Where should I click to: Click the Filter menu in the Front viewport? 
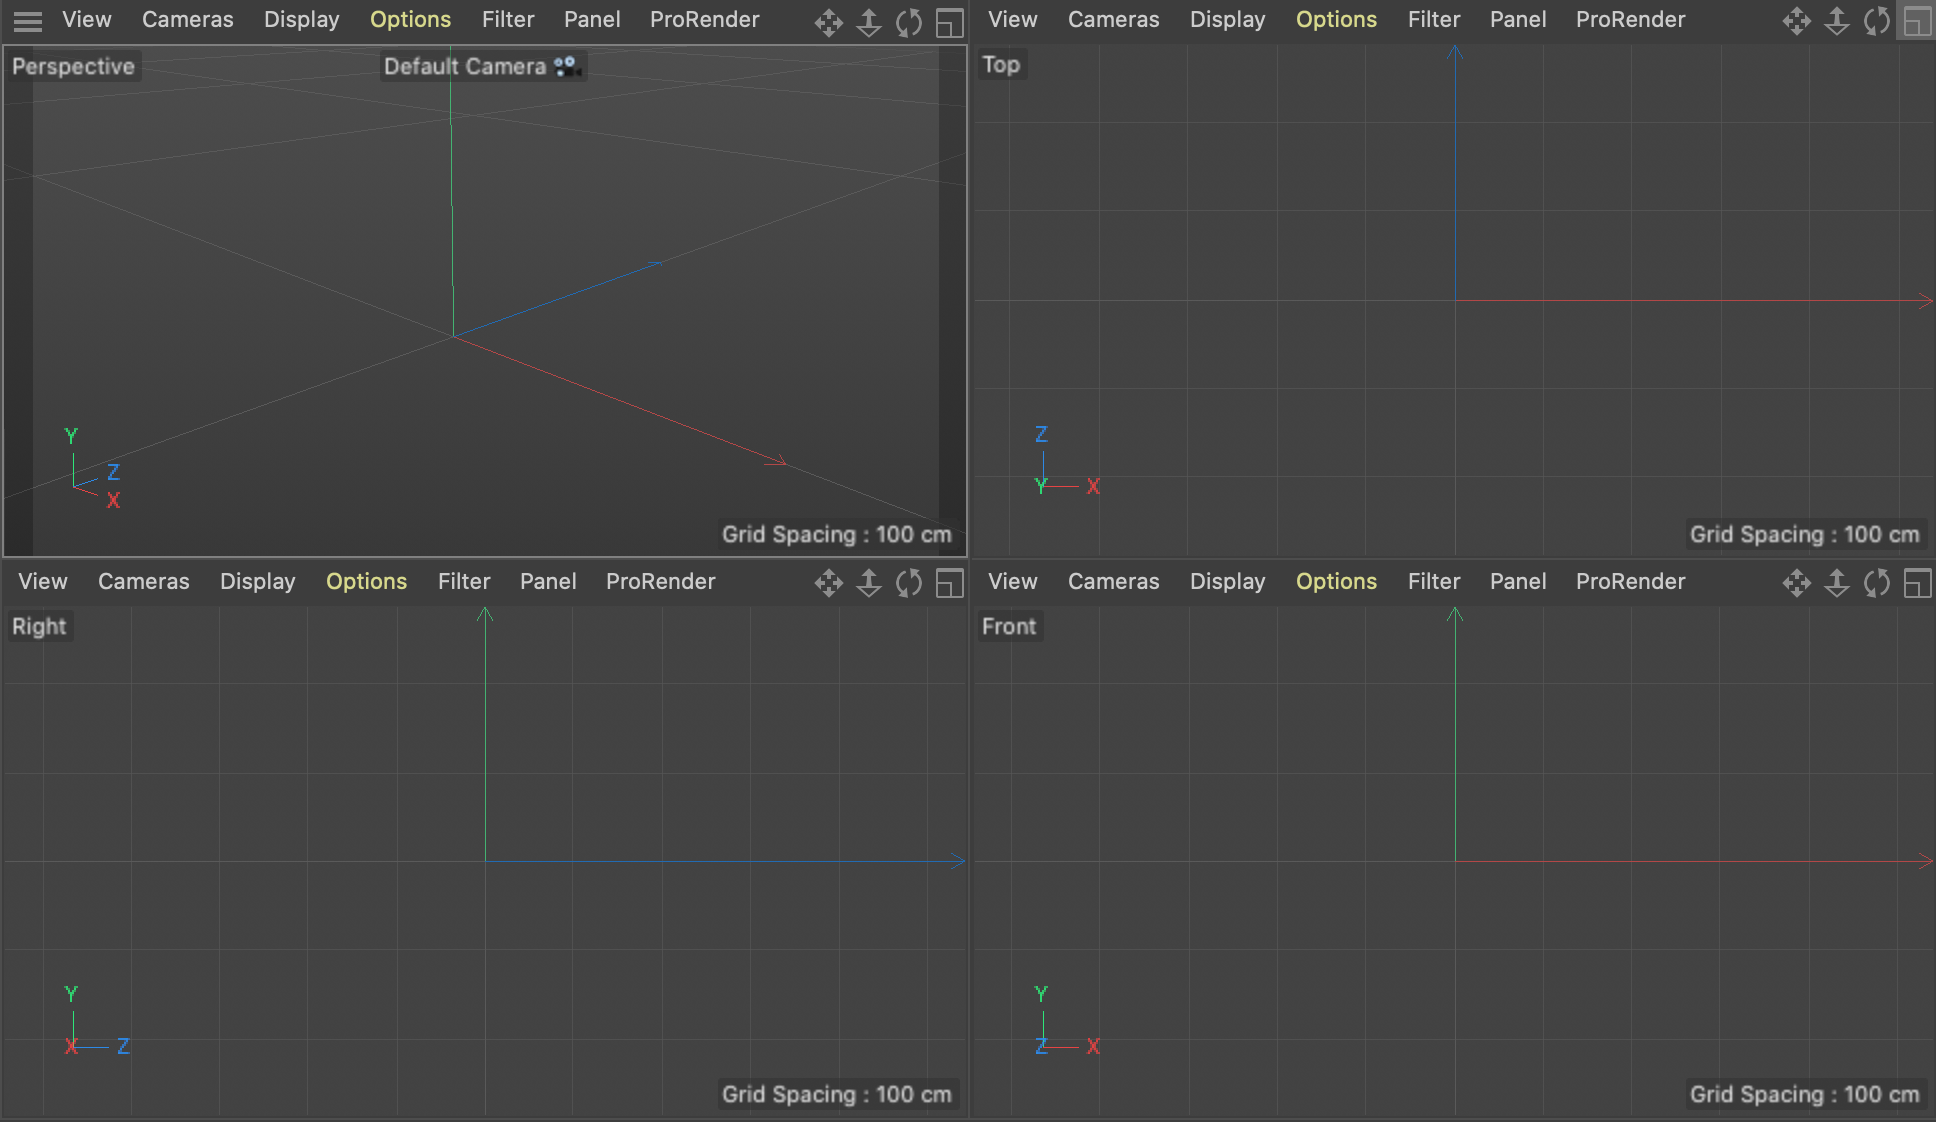click(1433, 582)
